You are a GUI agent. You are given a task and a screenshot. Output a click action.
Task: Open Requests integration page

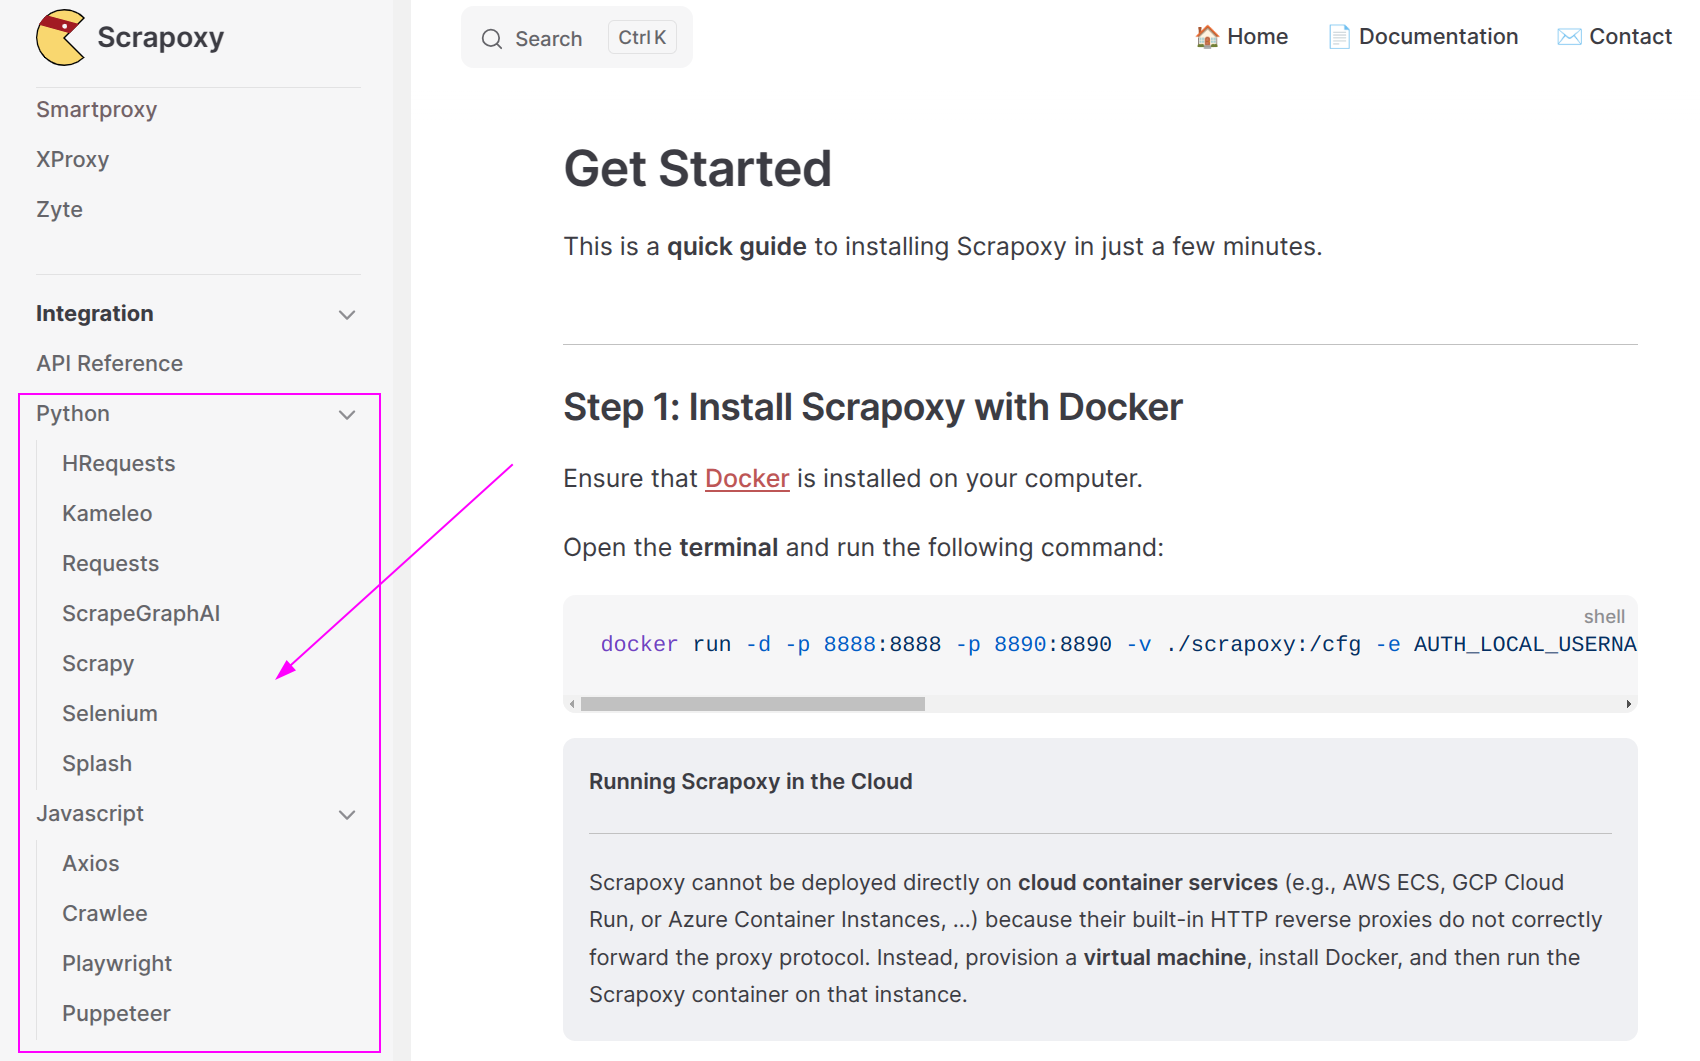click(x=110, y=564)
